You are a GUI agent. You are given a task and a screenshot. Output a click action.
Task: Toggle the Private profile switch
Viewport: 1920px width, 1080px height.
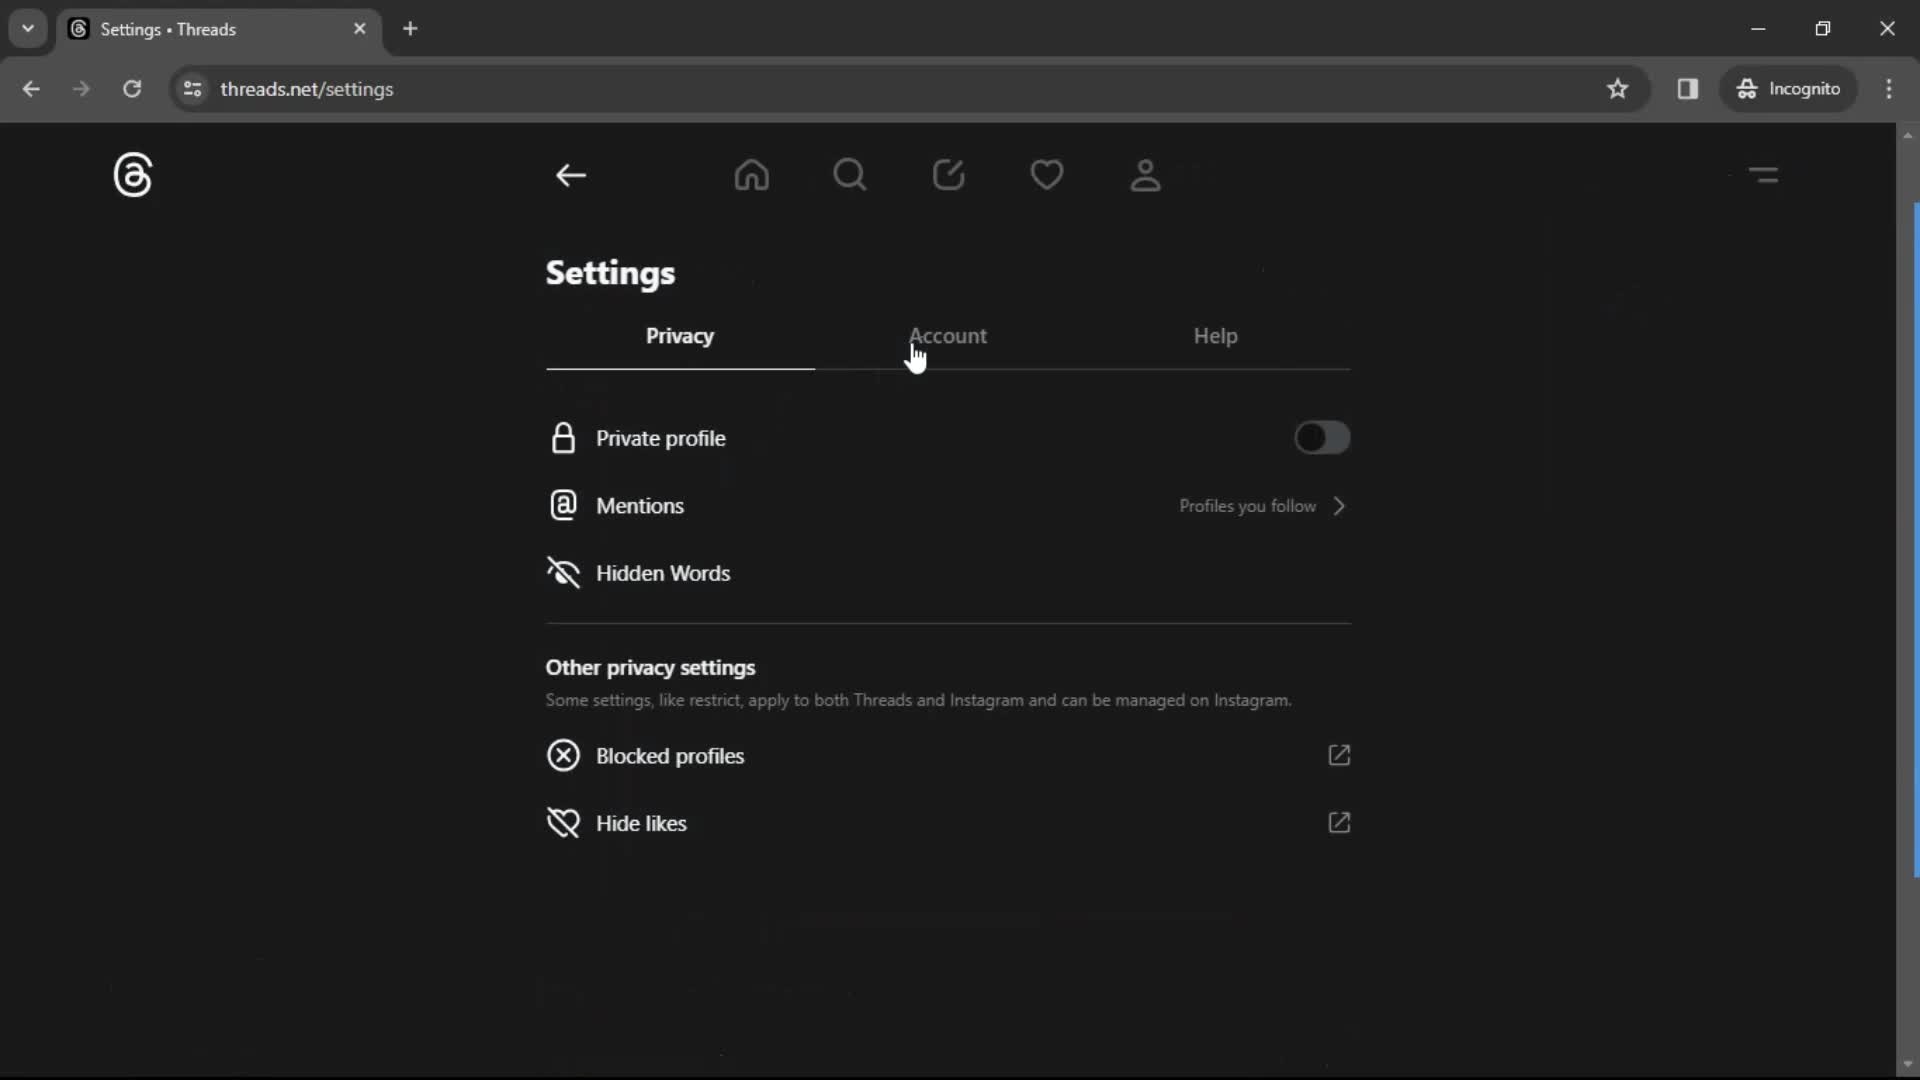tap(1323, 438)
